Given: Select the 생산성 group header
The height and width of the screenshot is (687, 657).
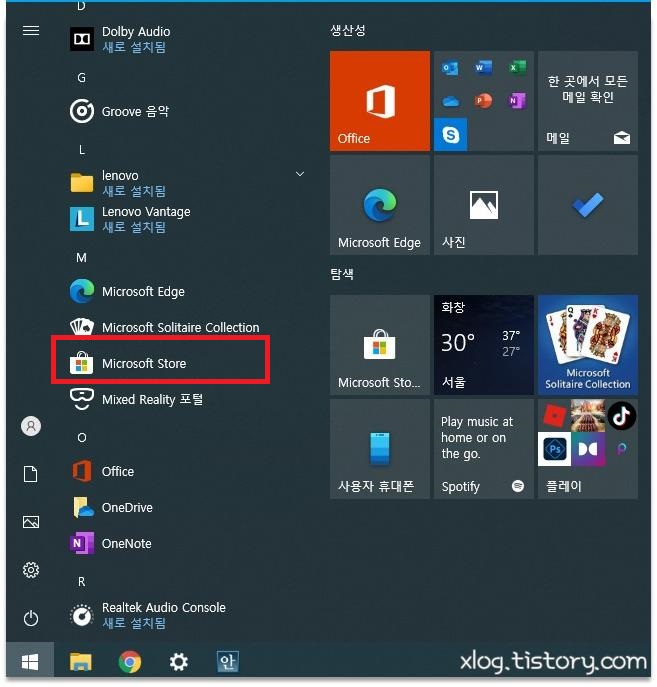Looking at the screenshot, I should point(348,30).
